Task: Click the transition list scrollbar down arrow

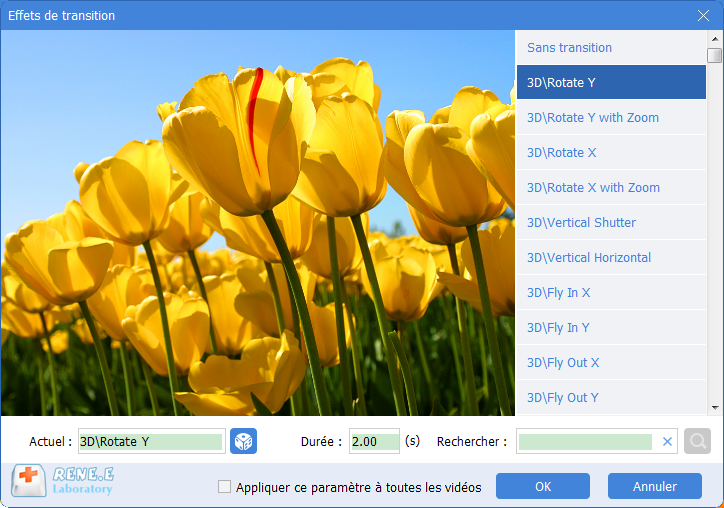Action: 714,408
